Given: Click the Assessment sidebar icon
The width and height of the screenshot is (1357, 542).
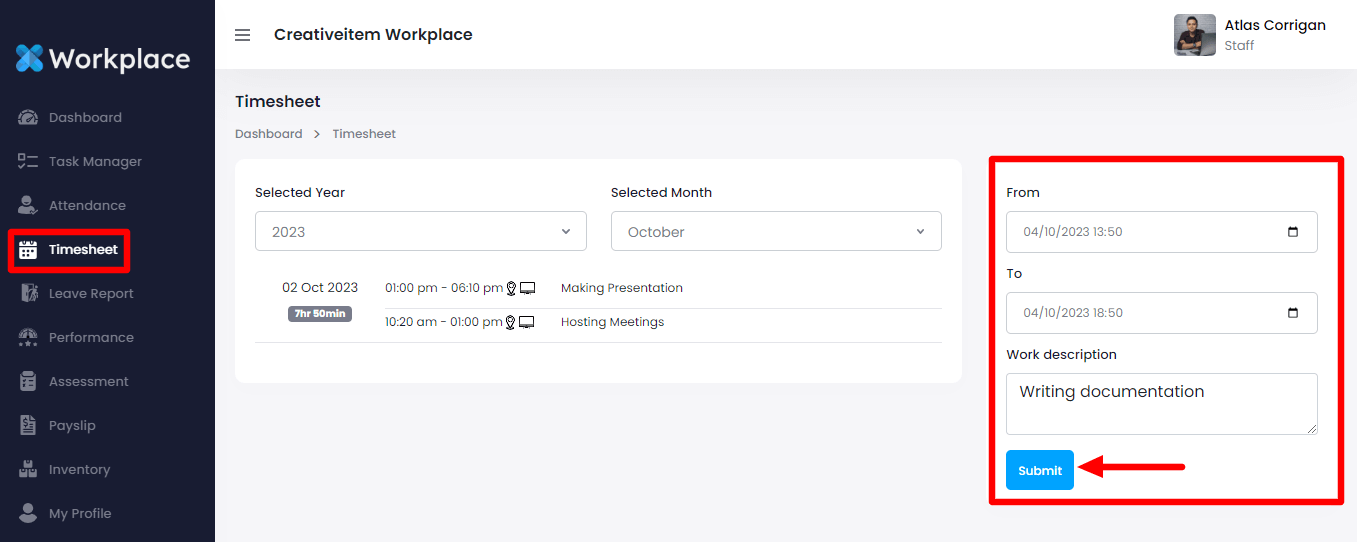Looking at the screenshot, I should coord(28,382).
